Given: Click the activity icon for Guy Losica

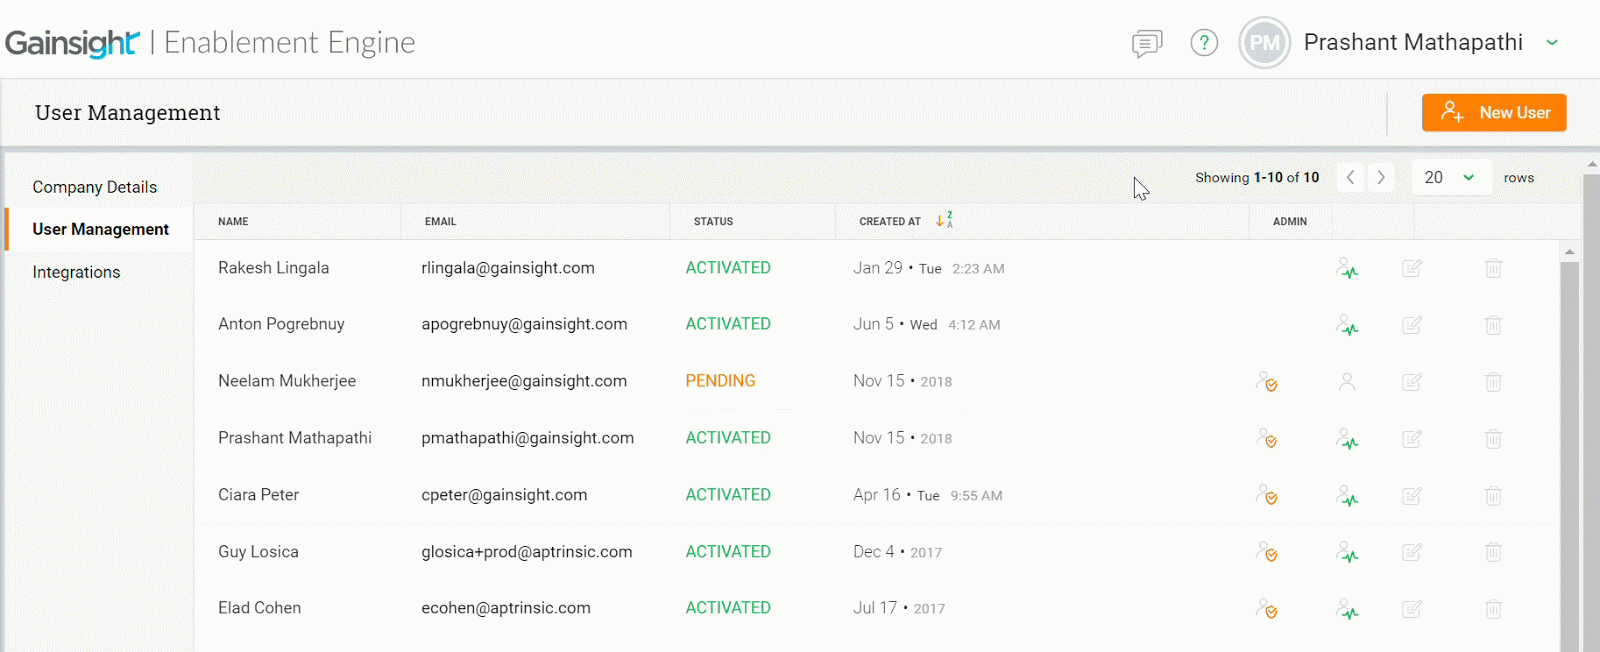Looking at the screenshot, I should coord(1348,553).
